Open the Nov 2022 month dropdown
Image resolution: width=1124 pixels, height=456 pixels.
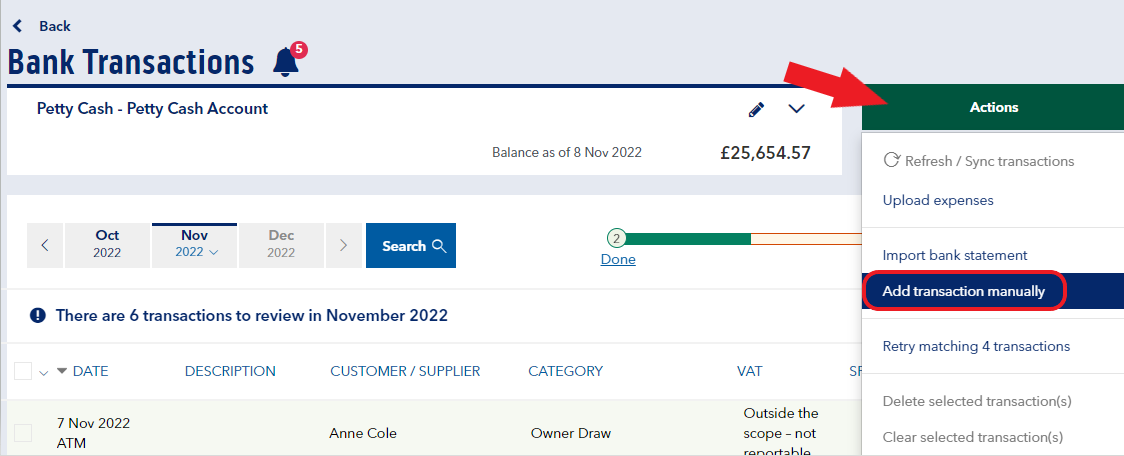coord(194,245)
